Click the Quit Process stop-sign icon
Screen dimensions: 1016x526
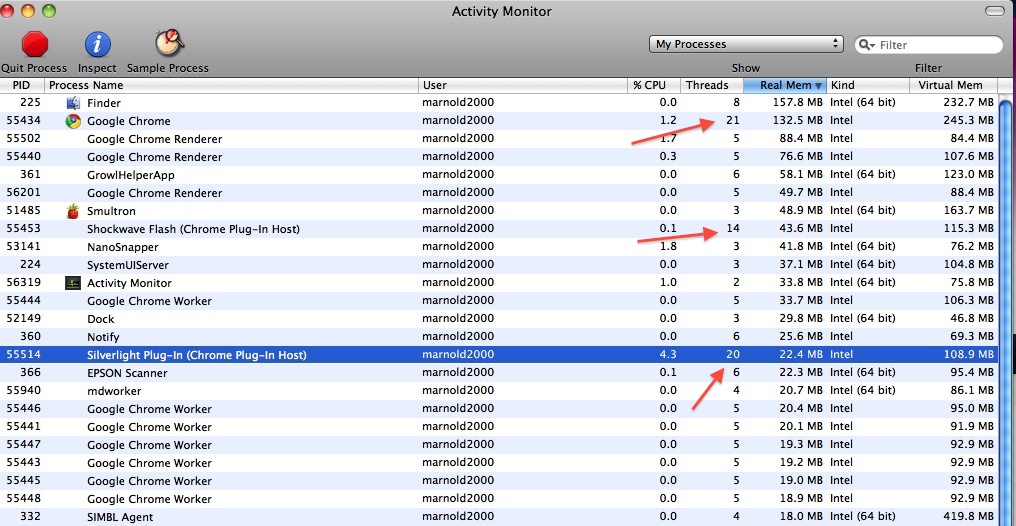pos(35,45)
